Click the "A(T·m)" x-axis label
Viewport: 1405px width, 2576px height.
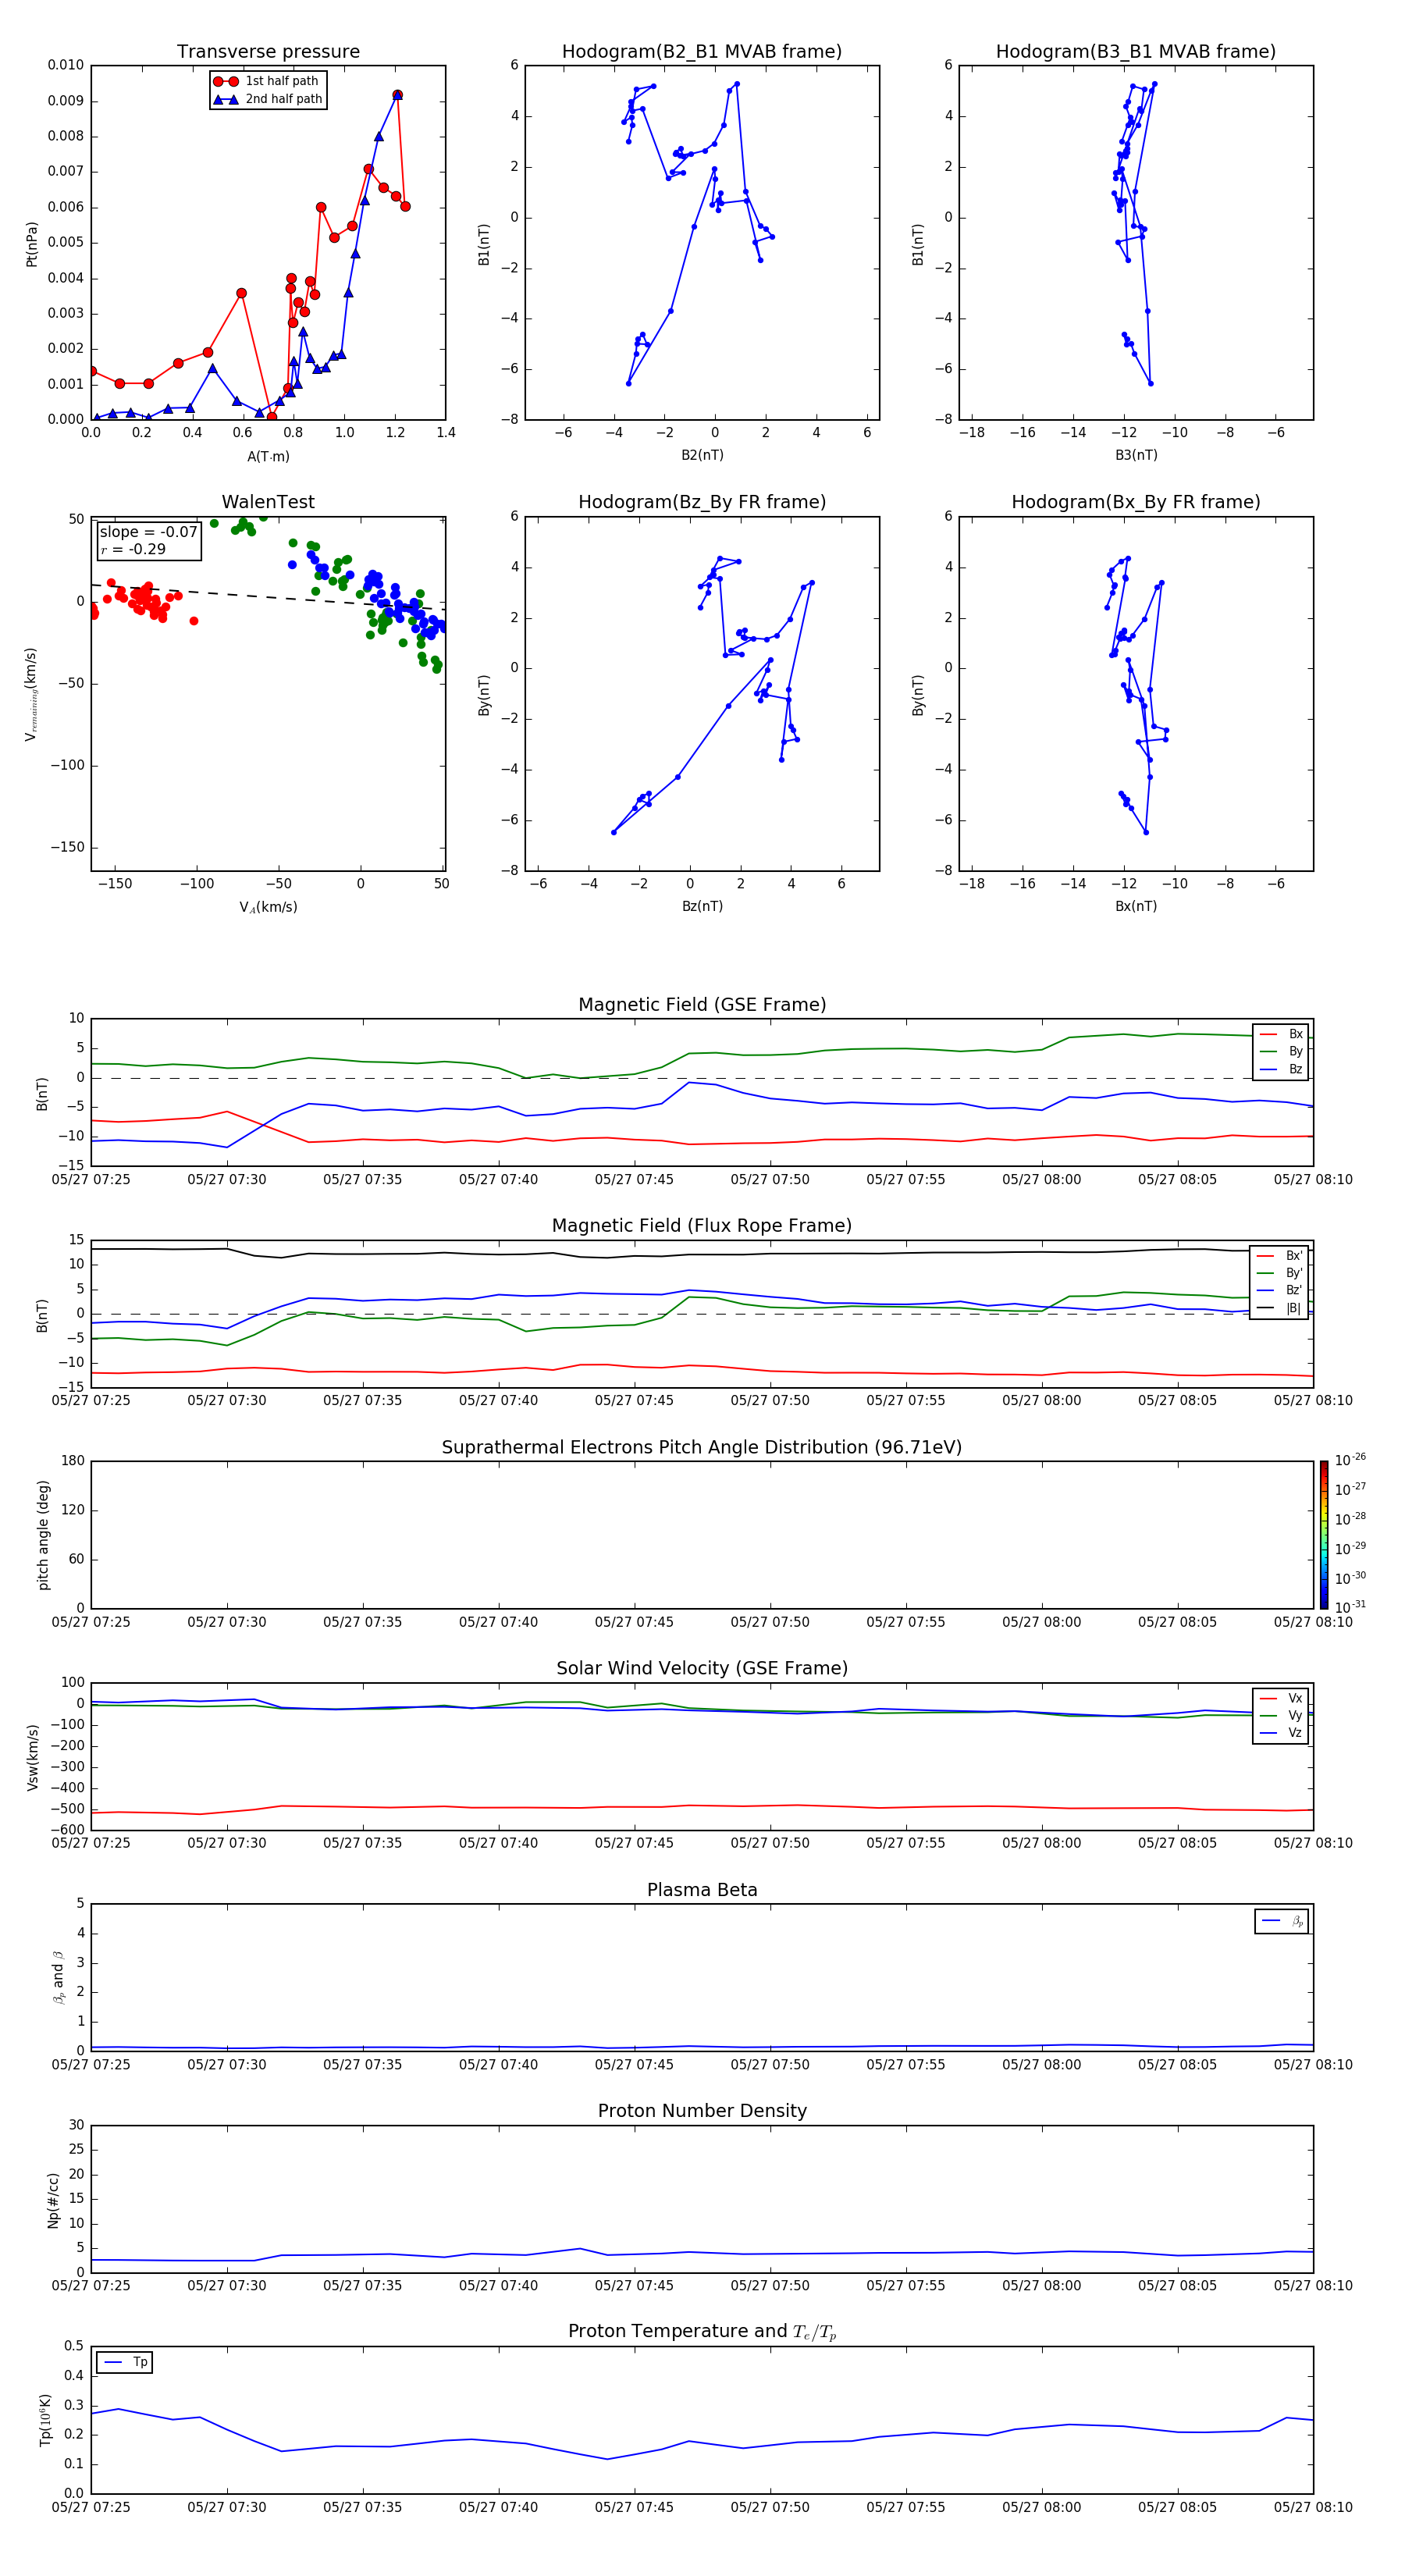click(268, 457)
